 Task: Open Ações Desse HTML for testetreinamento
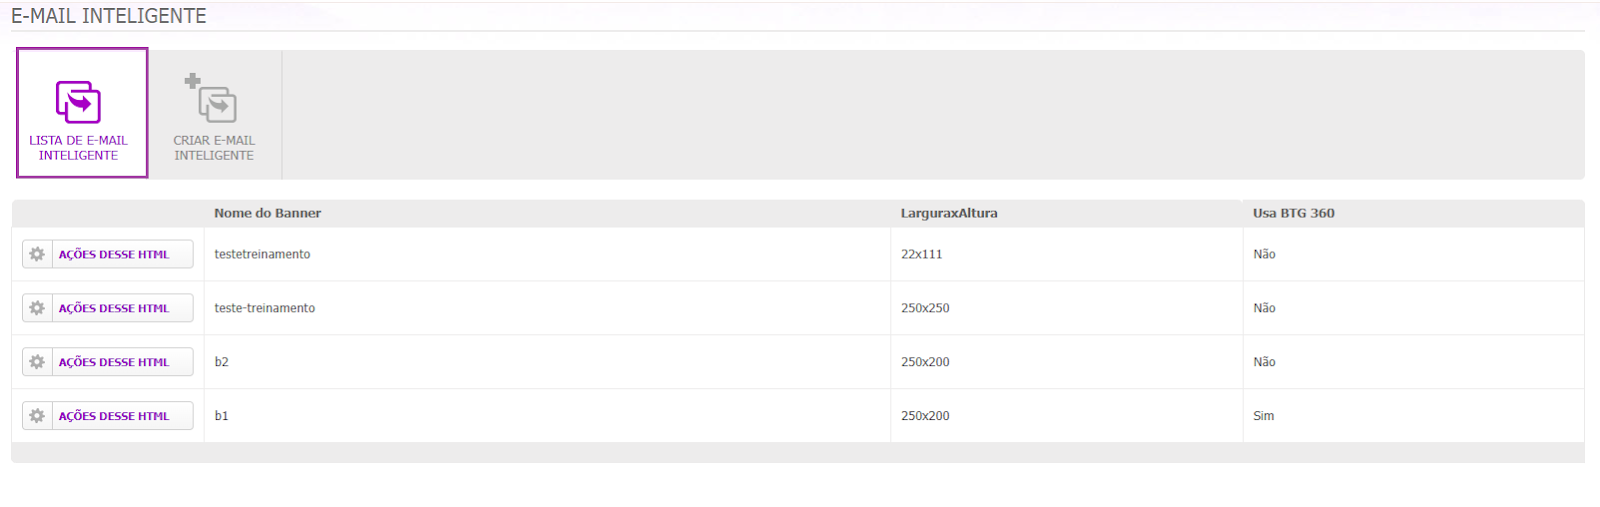[x=114, y=254]
